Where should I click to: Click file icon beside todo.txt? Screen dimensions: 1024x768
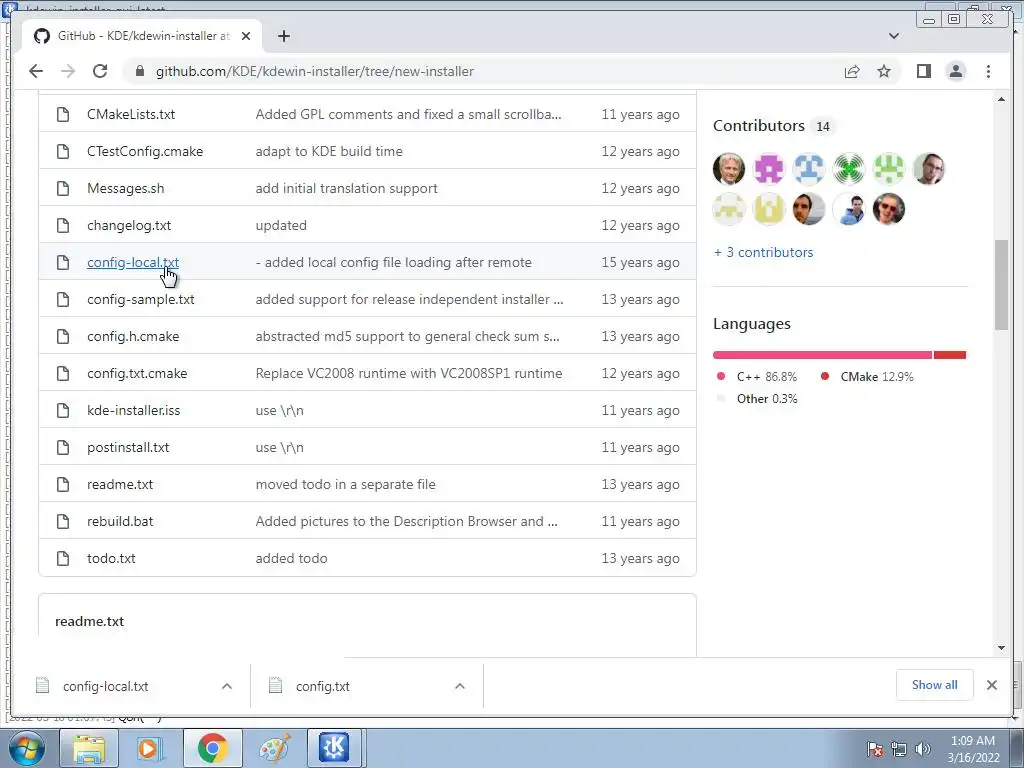[63, 558]
